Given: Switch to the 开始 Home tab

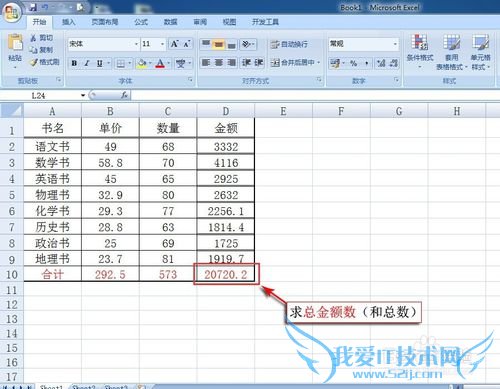Looking at the screenshot, I should pos(39,22).
